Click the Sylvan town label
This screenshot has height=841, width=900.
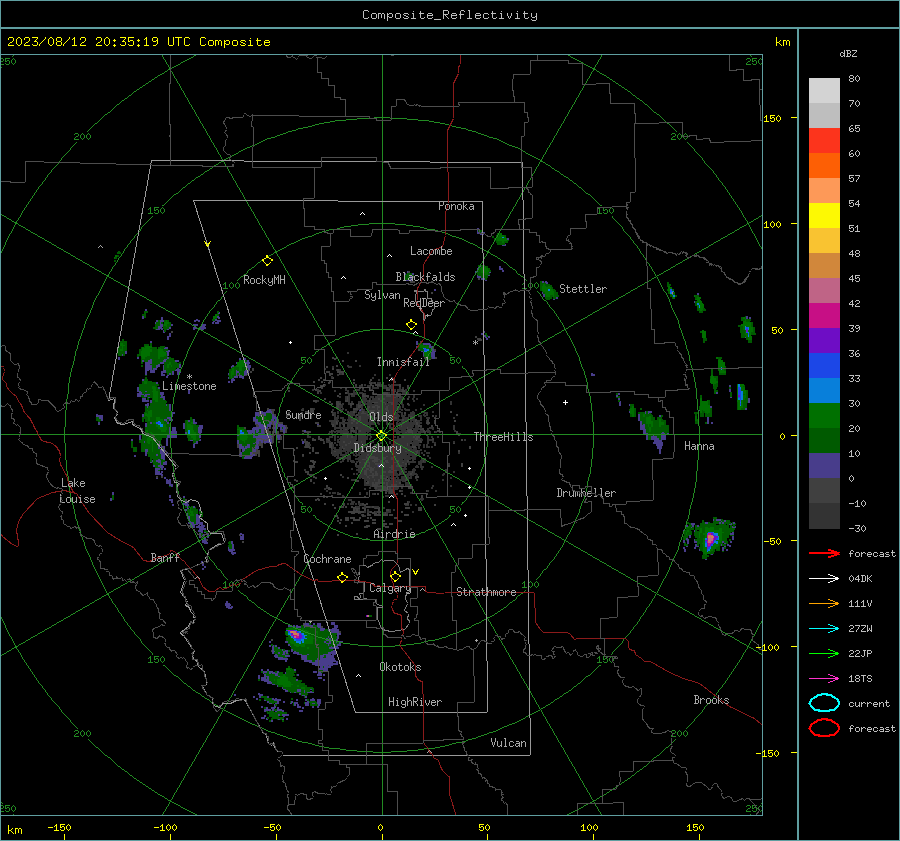(x=382, y=295)
